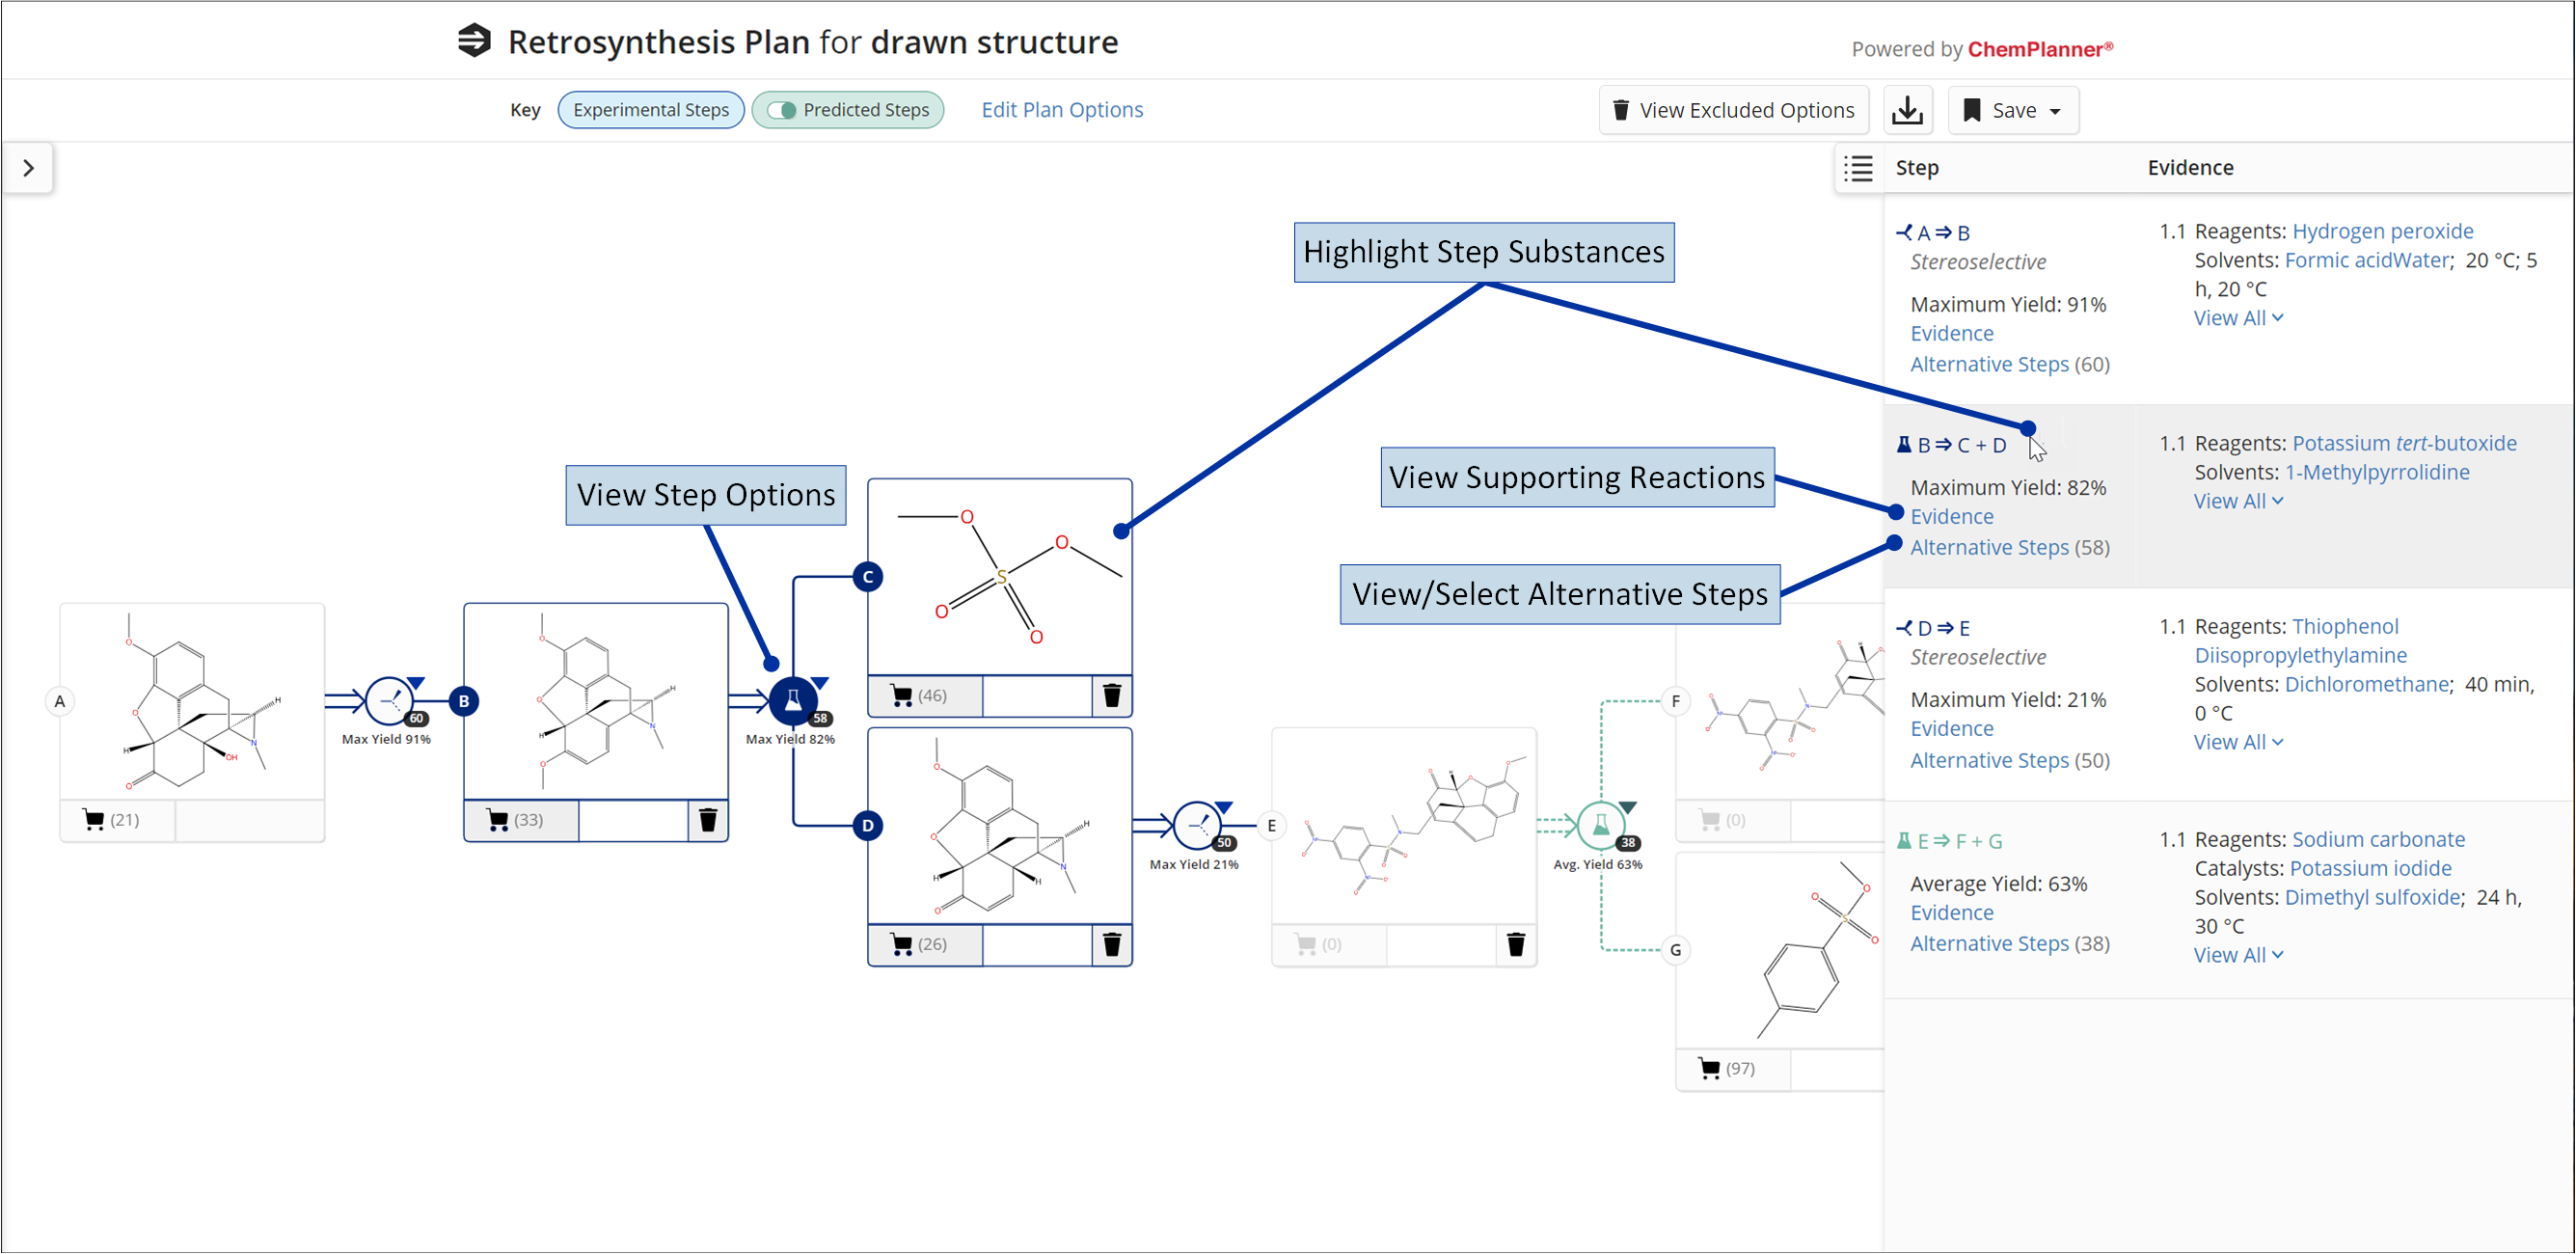Image resolution: width=2576 pixels, height=1254 pixels.
Task: Click the A to B step clock icon
Action: tap(389, 701)
